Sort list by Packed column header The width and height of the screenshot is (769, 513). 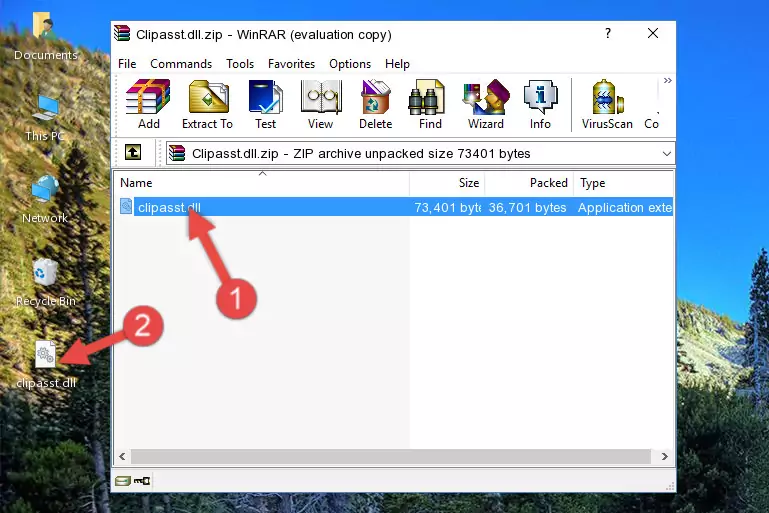coord(529,183)
